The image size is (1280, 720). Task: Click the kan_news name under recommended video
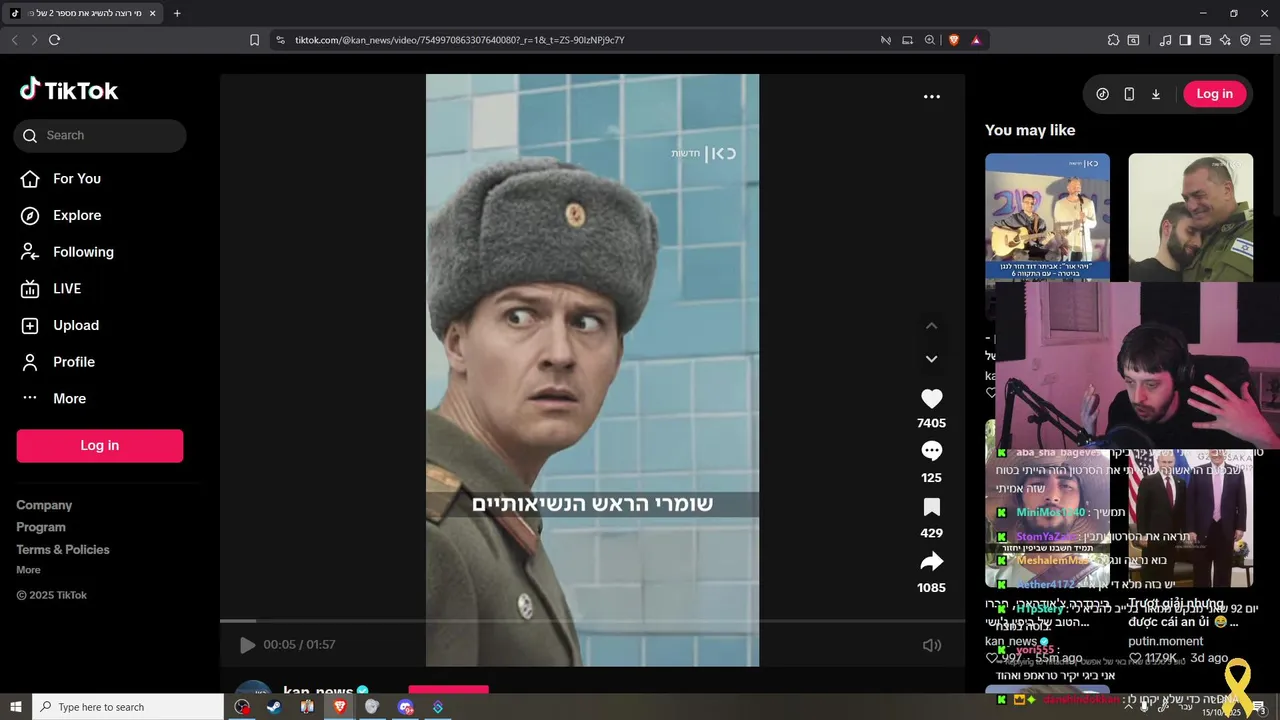click(1011, 641)
